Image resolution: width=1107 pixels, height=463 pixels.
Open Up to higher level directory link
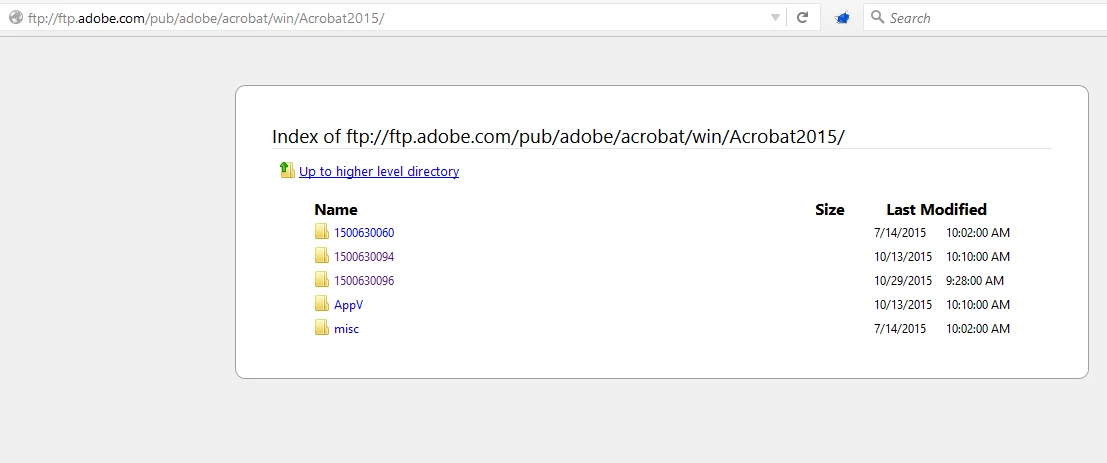[x=378, y=172]
